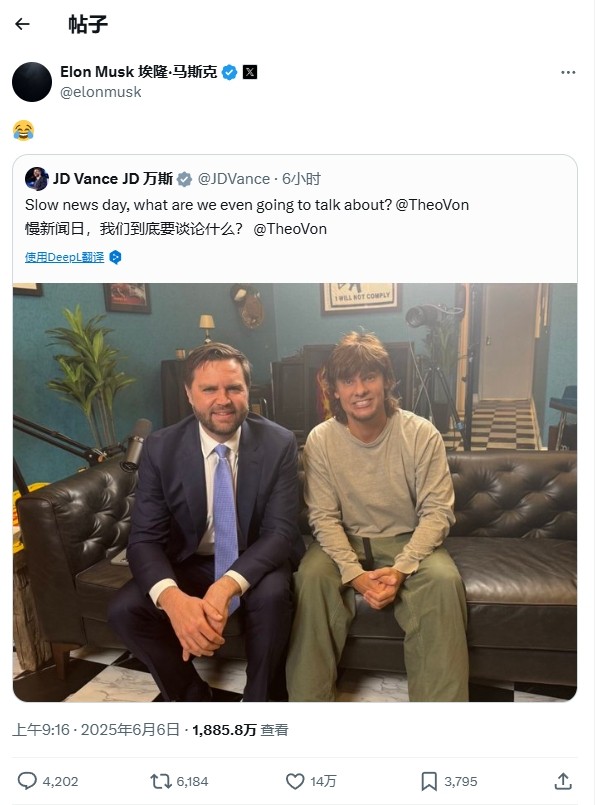
Task: Open the @elonmusk handle
Action: click(101, 92)
